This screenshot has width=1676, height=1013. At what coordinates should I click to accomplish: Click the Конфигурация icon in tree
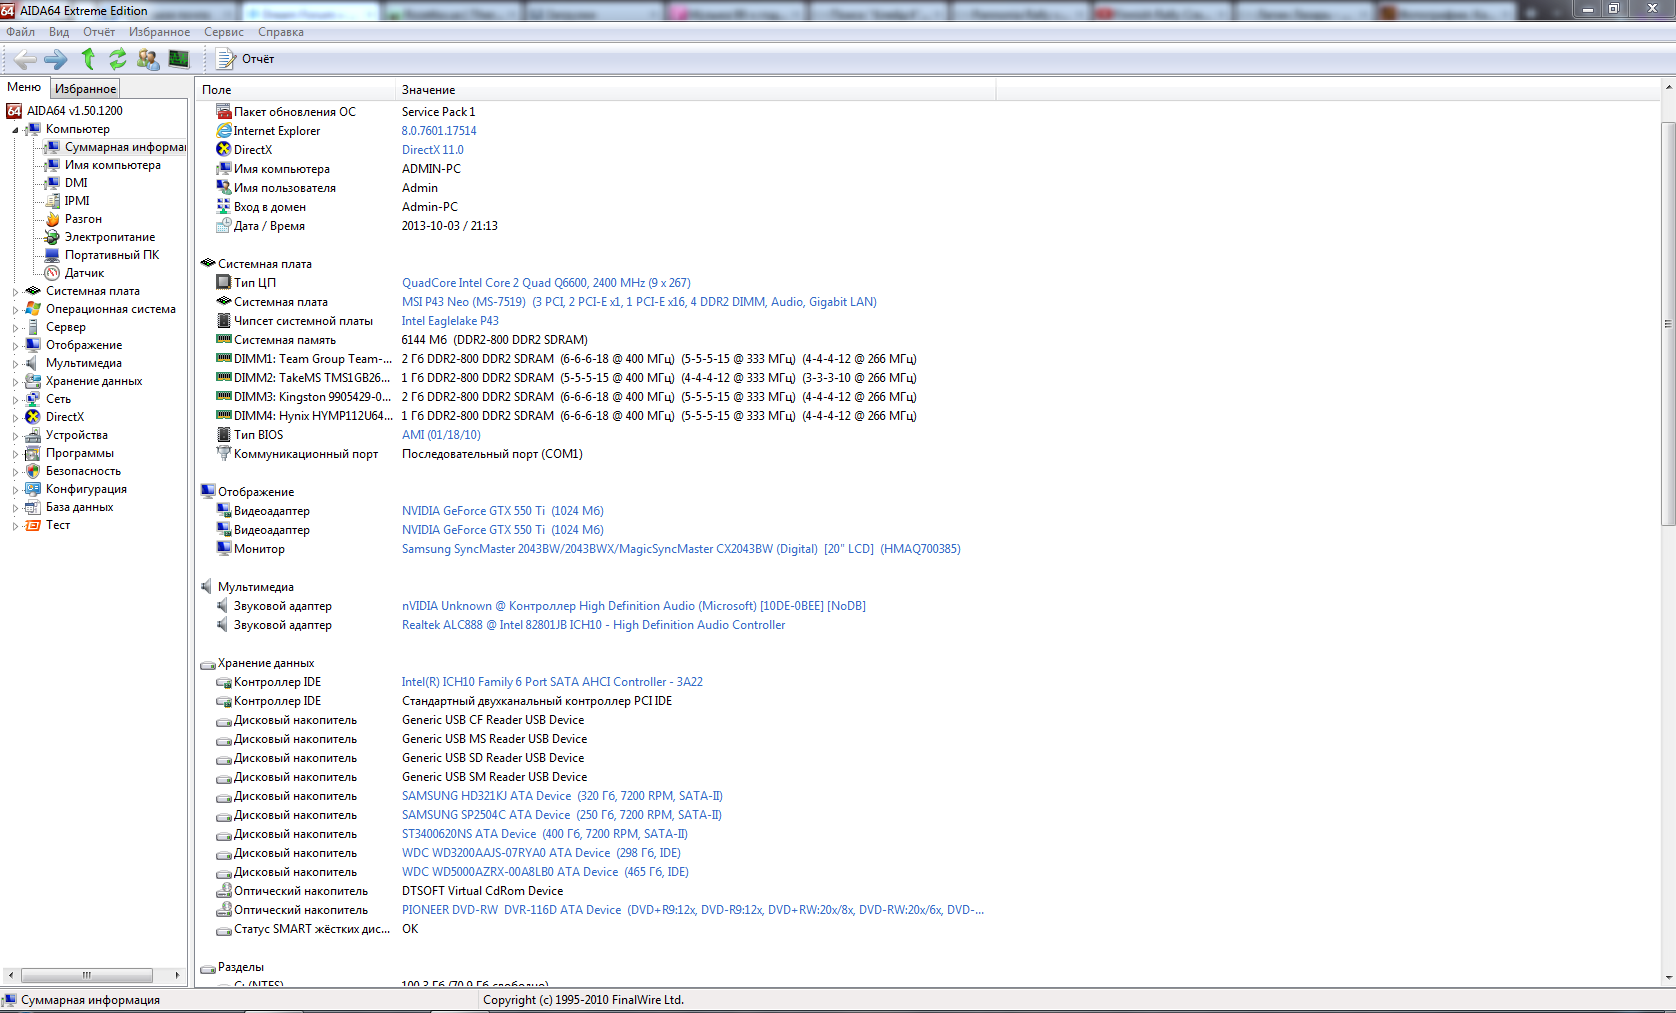point(33,489)
